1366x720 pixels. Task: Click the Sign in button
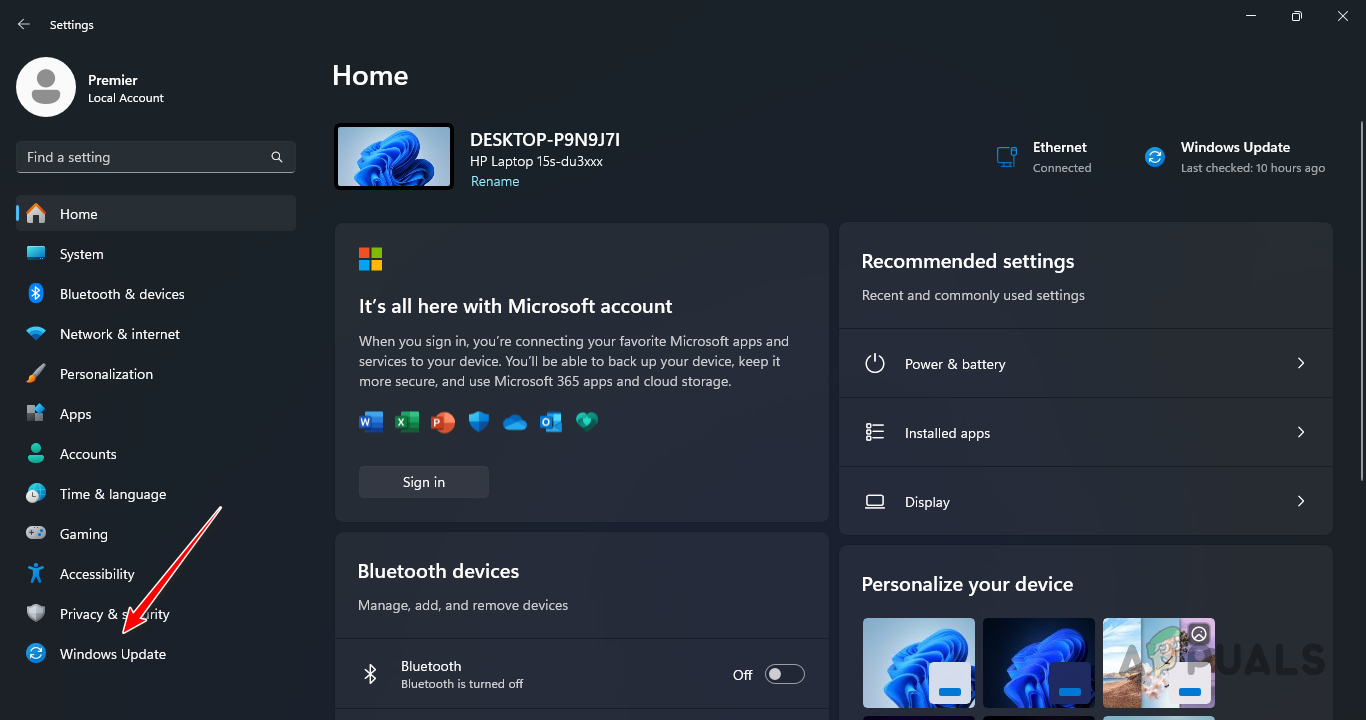point(423,481)
